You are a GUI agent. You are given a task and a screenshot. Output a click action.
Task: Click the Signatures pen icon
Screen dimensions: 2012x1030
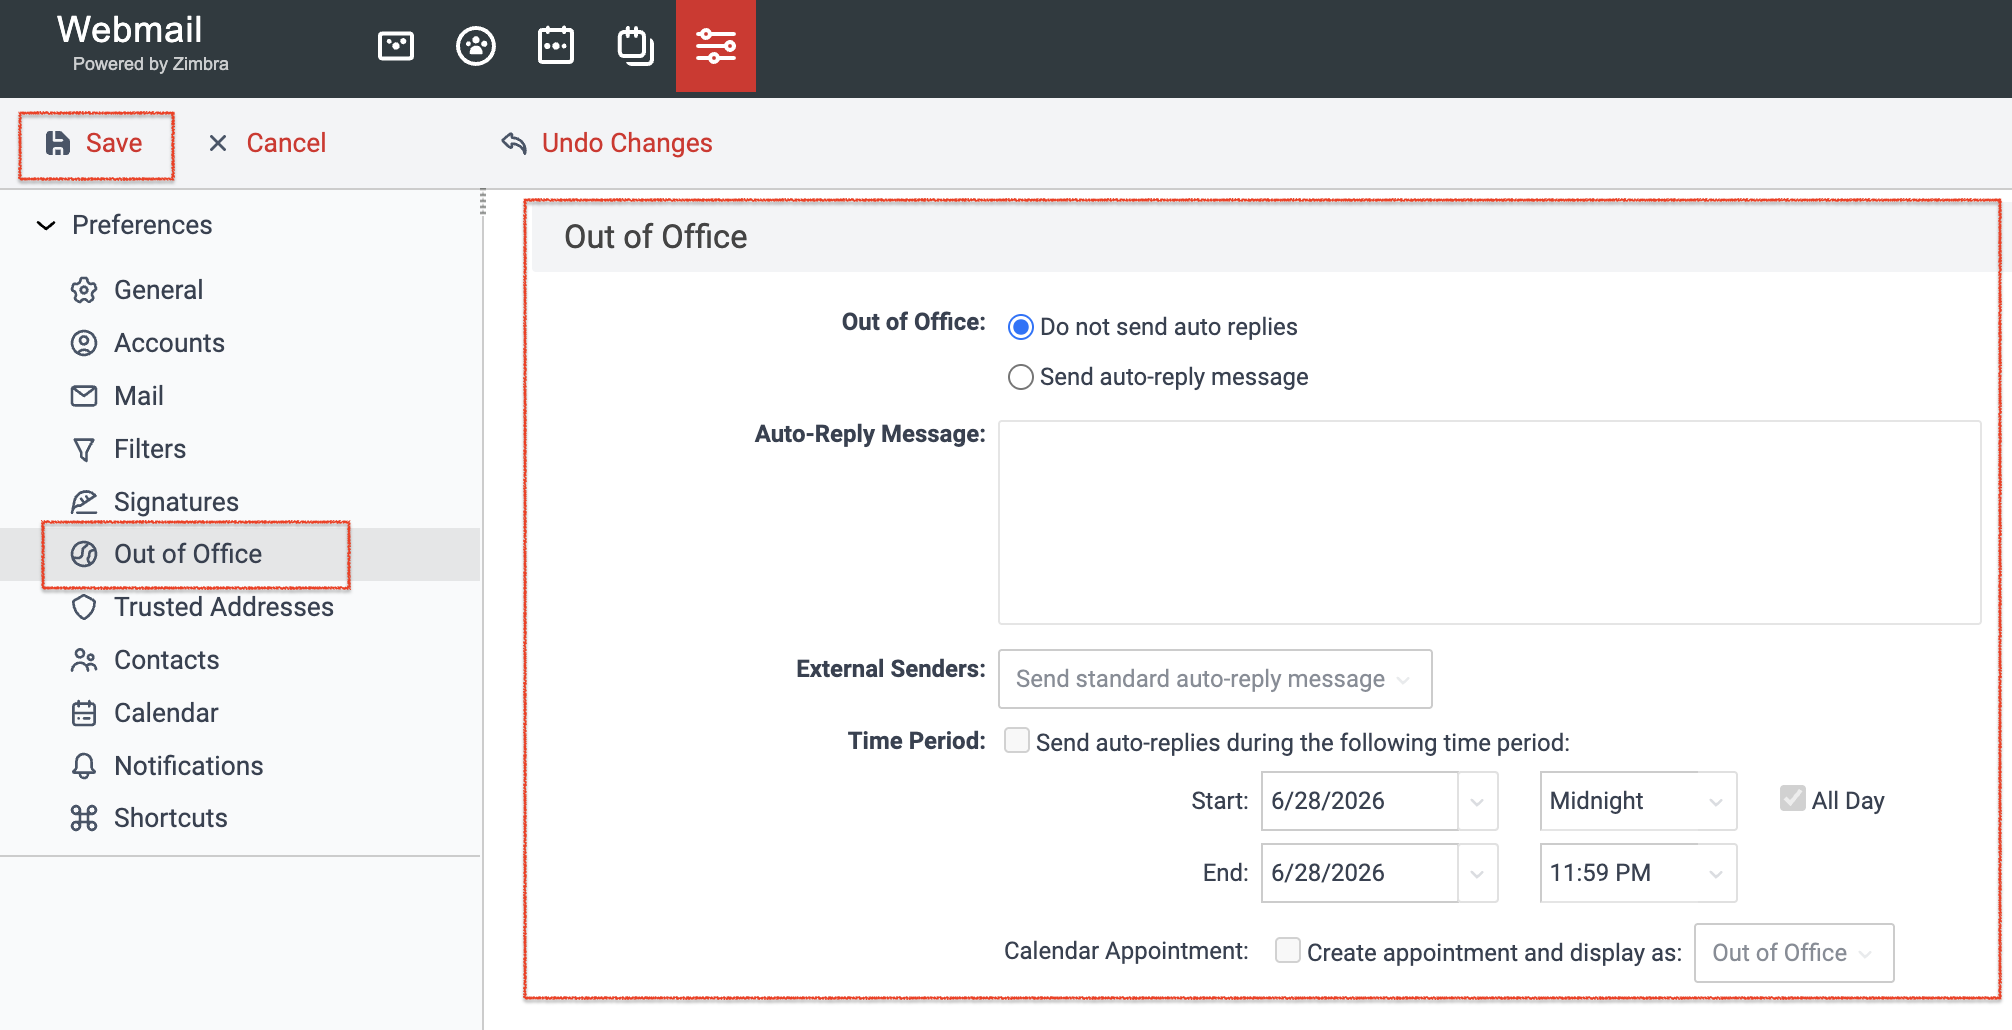[84, 502]
